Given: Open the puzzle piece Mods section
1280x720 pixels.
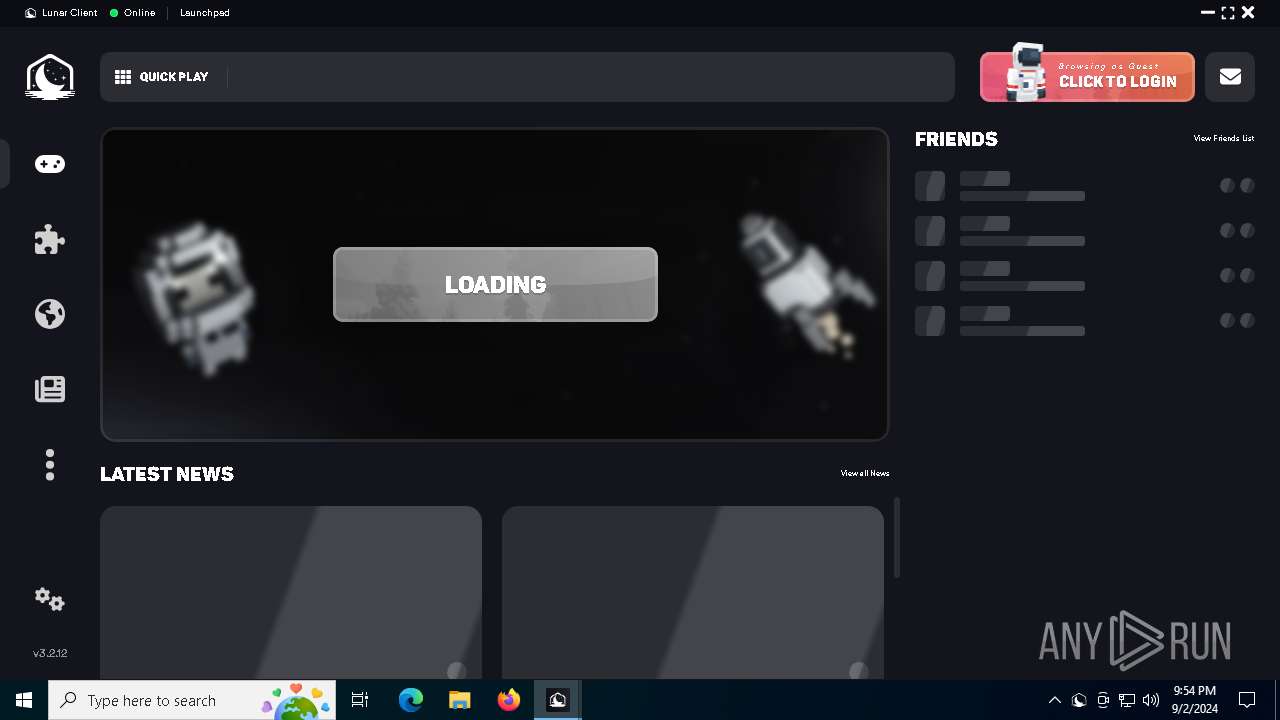Looking at the screenshot, I should tap(50, 239).
